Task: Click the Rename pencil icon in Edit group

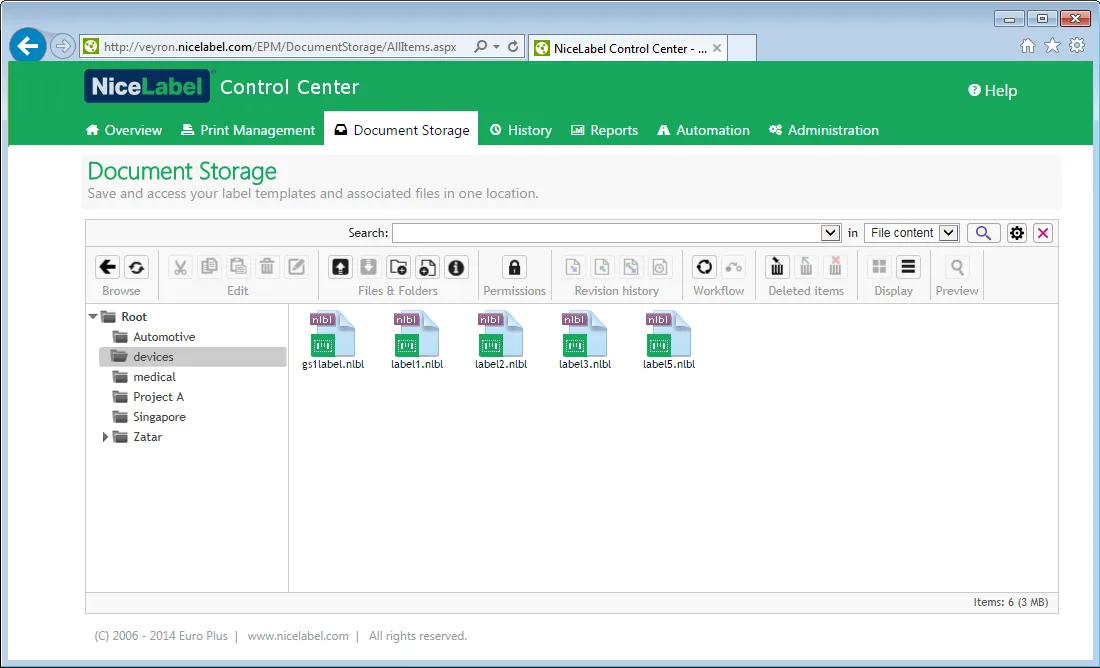Action: coord(297,267)
